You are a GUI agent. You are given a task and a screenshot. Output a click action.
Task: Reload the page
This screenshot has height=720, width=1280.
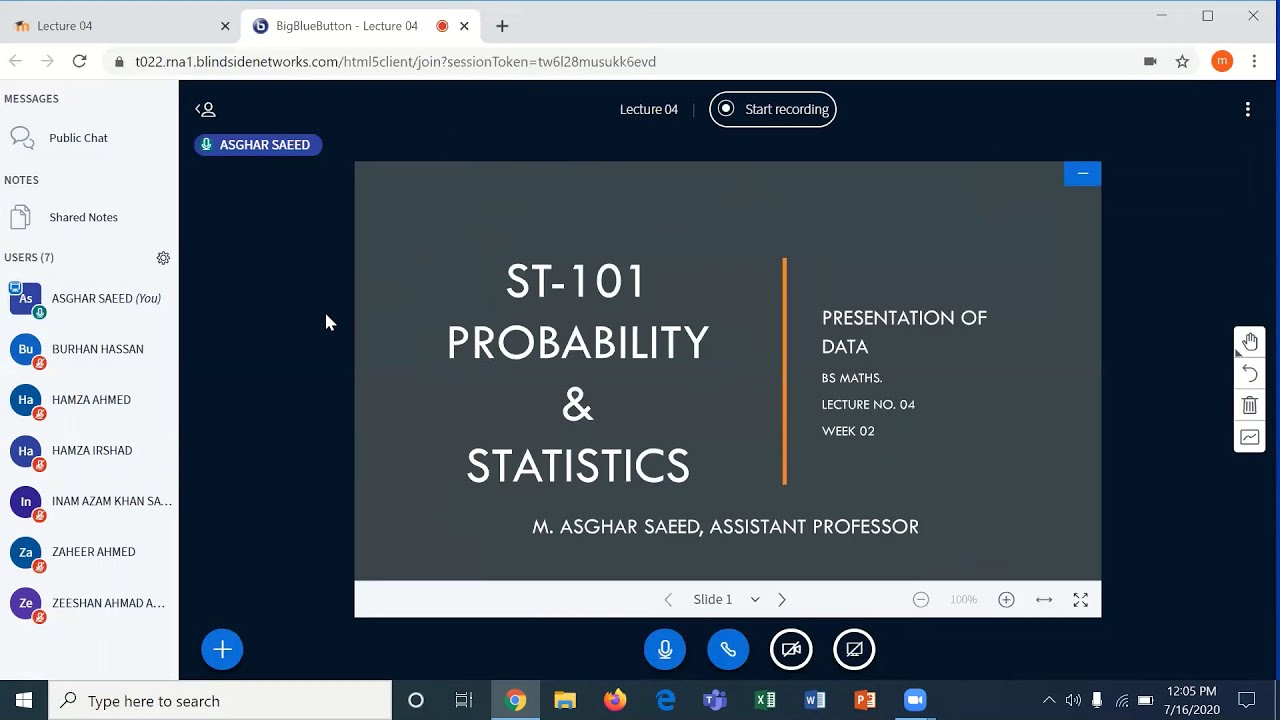point(79,61)
